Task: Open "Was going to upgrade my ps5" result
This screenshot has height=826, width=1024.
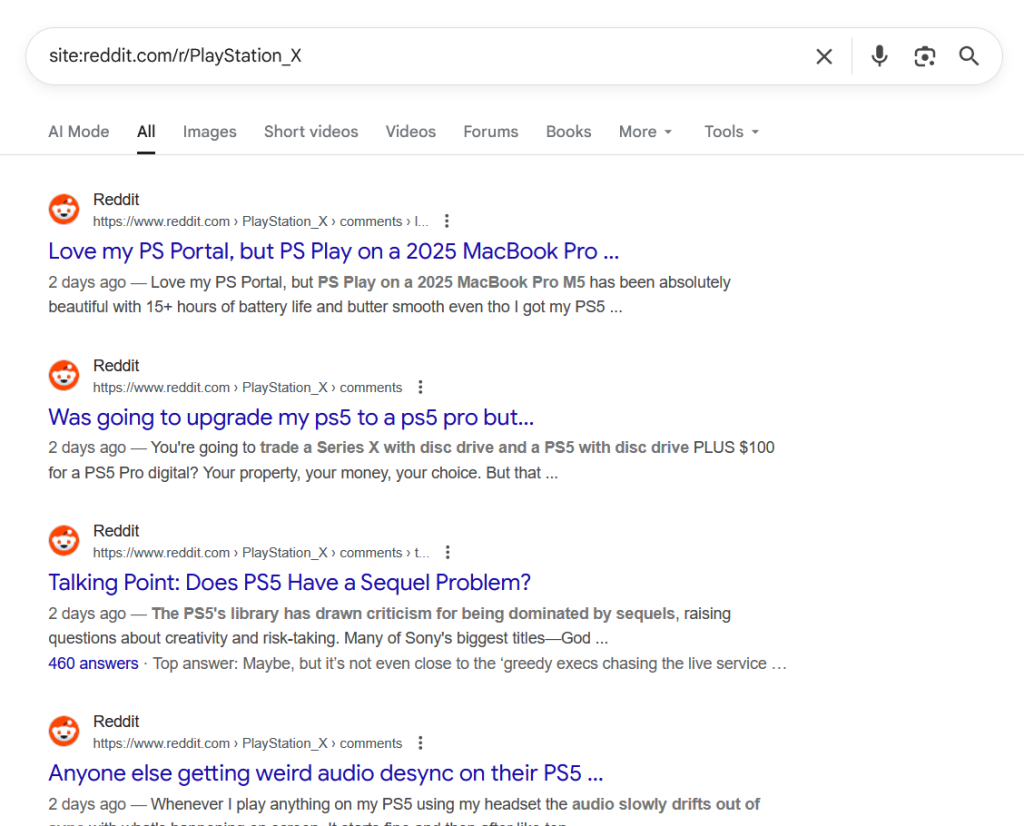Action: click(291, 417)
